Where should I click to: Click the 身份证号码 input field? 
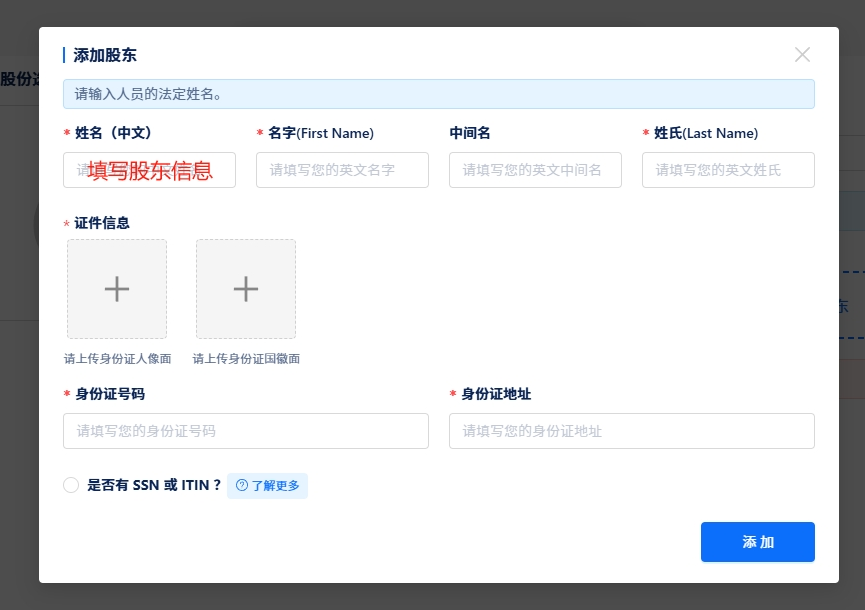(245, 431)
